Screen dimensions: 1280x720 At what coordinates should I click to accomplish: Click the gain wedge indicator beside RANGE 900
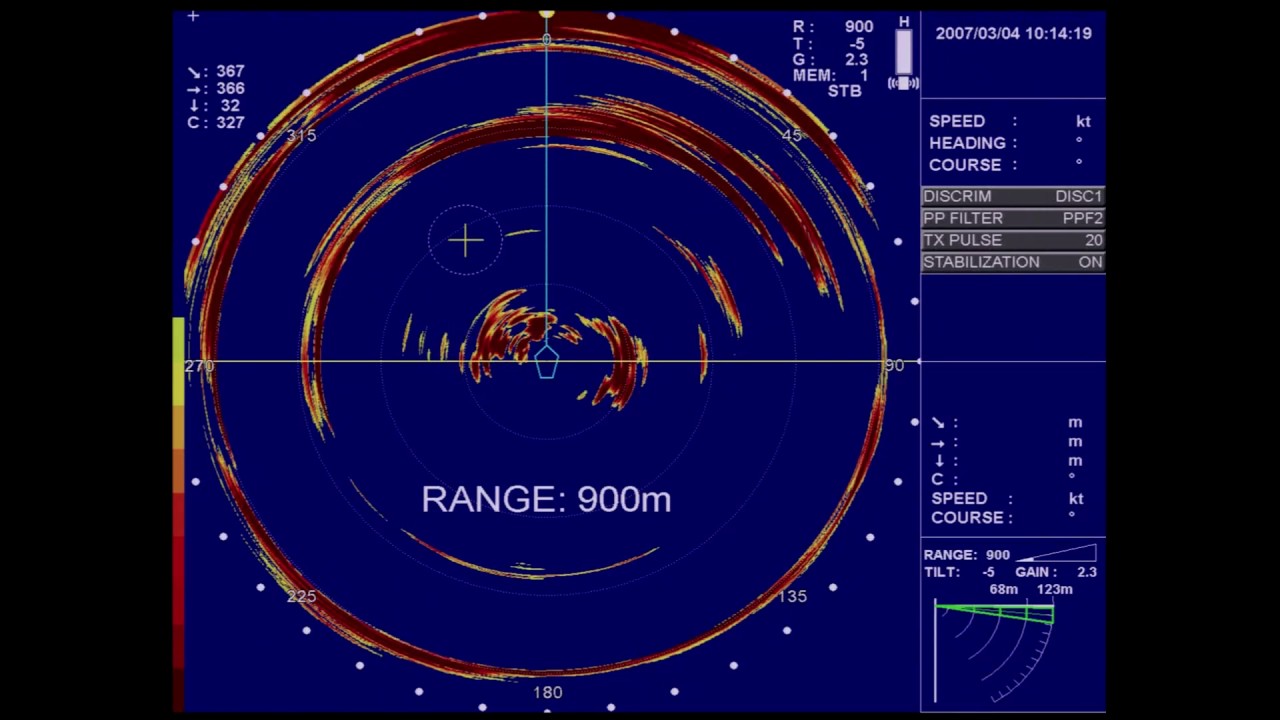tap(1057, 553)
